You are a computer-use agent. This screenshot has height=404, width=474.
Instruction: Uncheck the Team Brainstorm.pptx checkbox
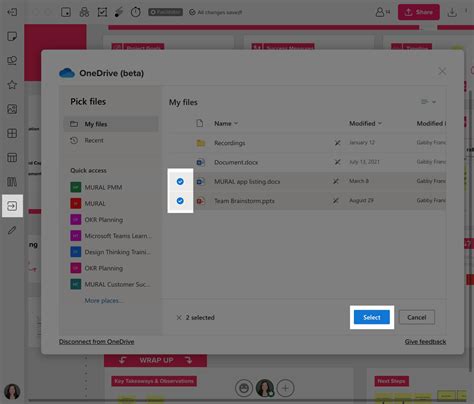click(x=180, y=201)
